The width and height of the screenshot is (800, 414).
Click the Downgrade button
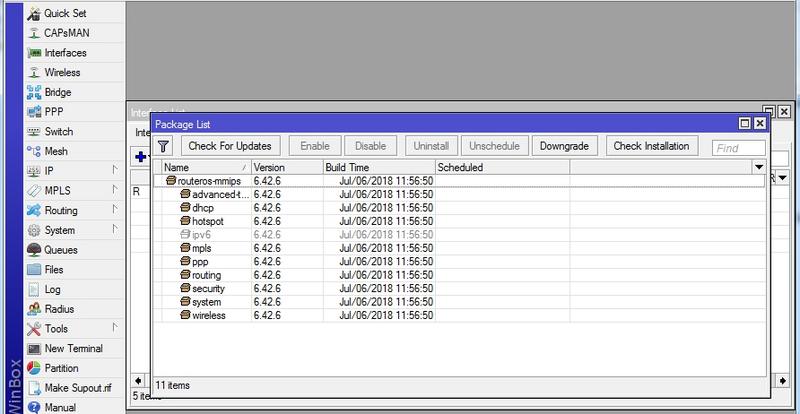564,146
